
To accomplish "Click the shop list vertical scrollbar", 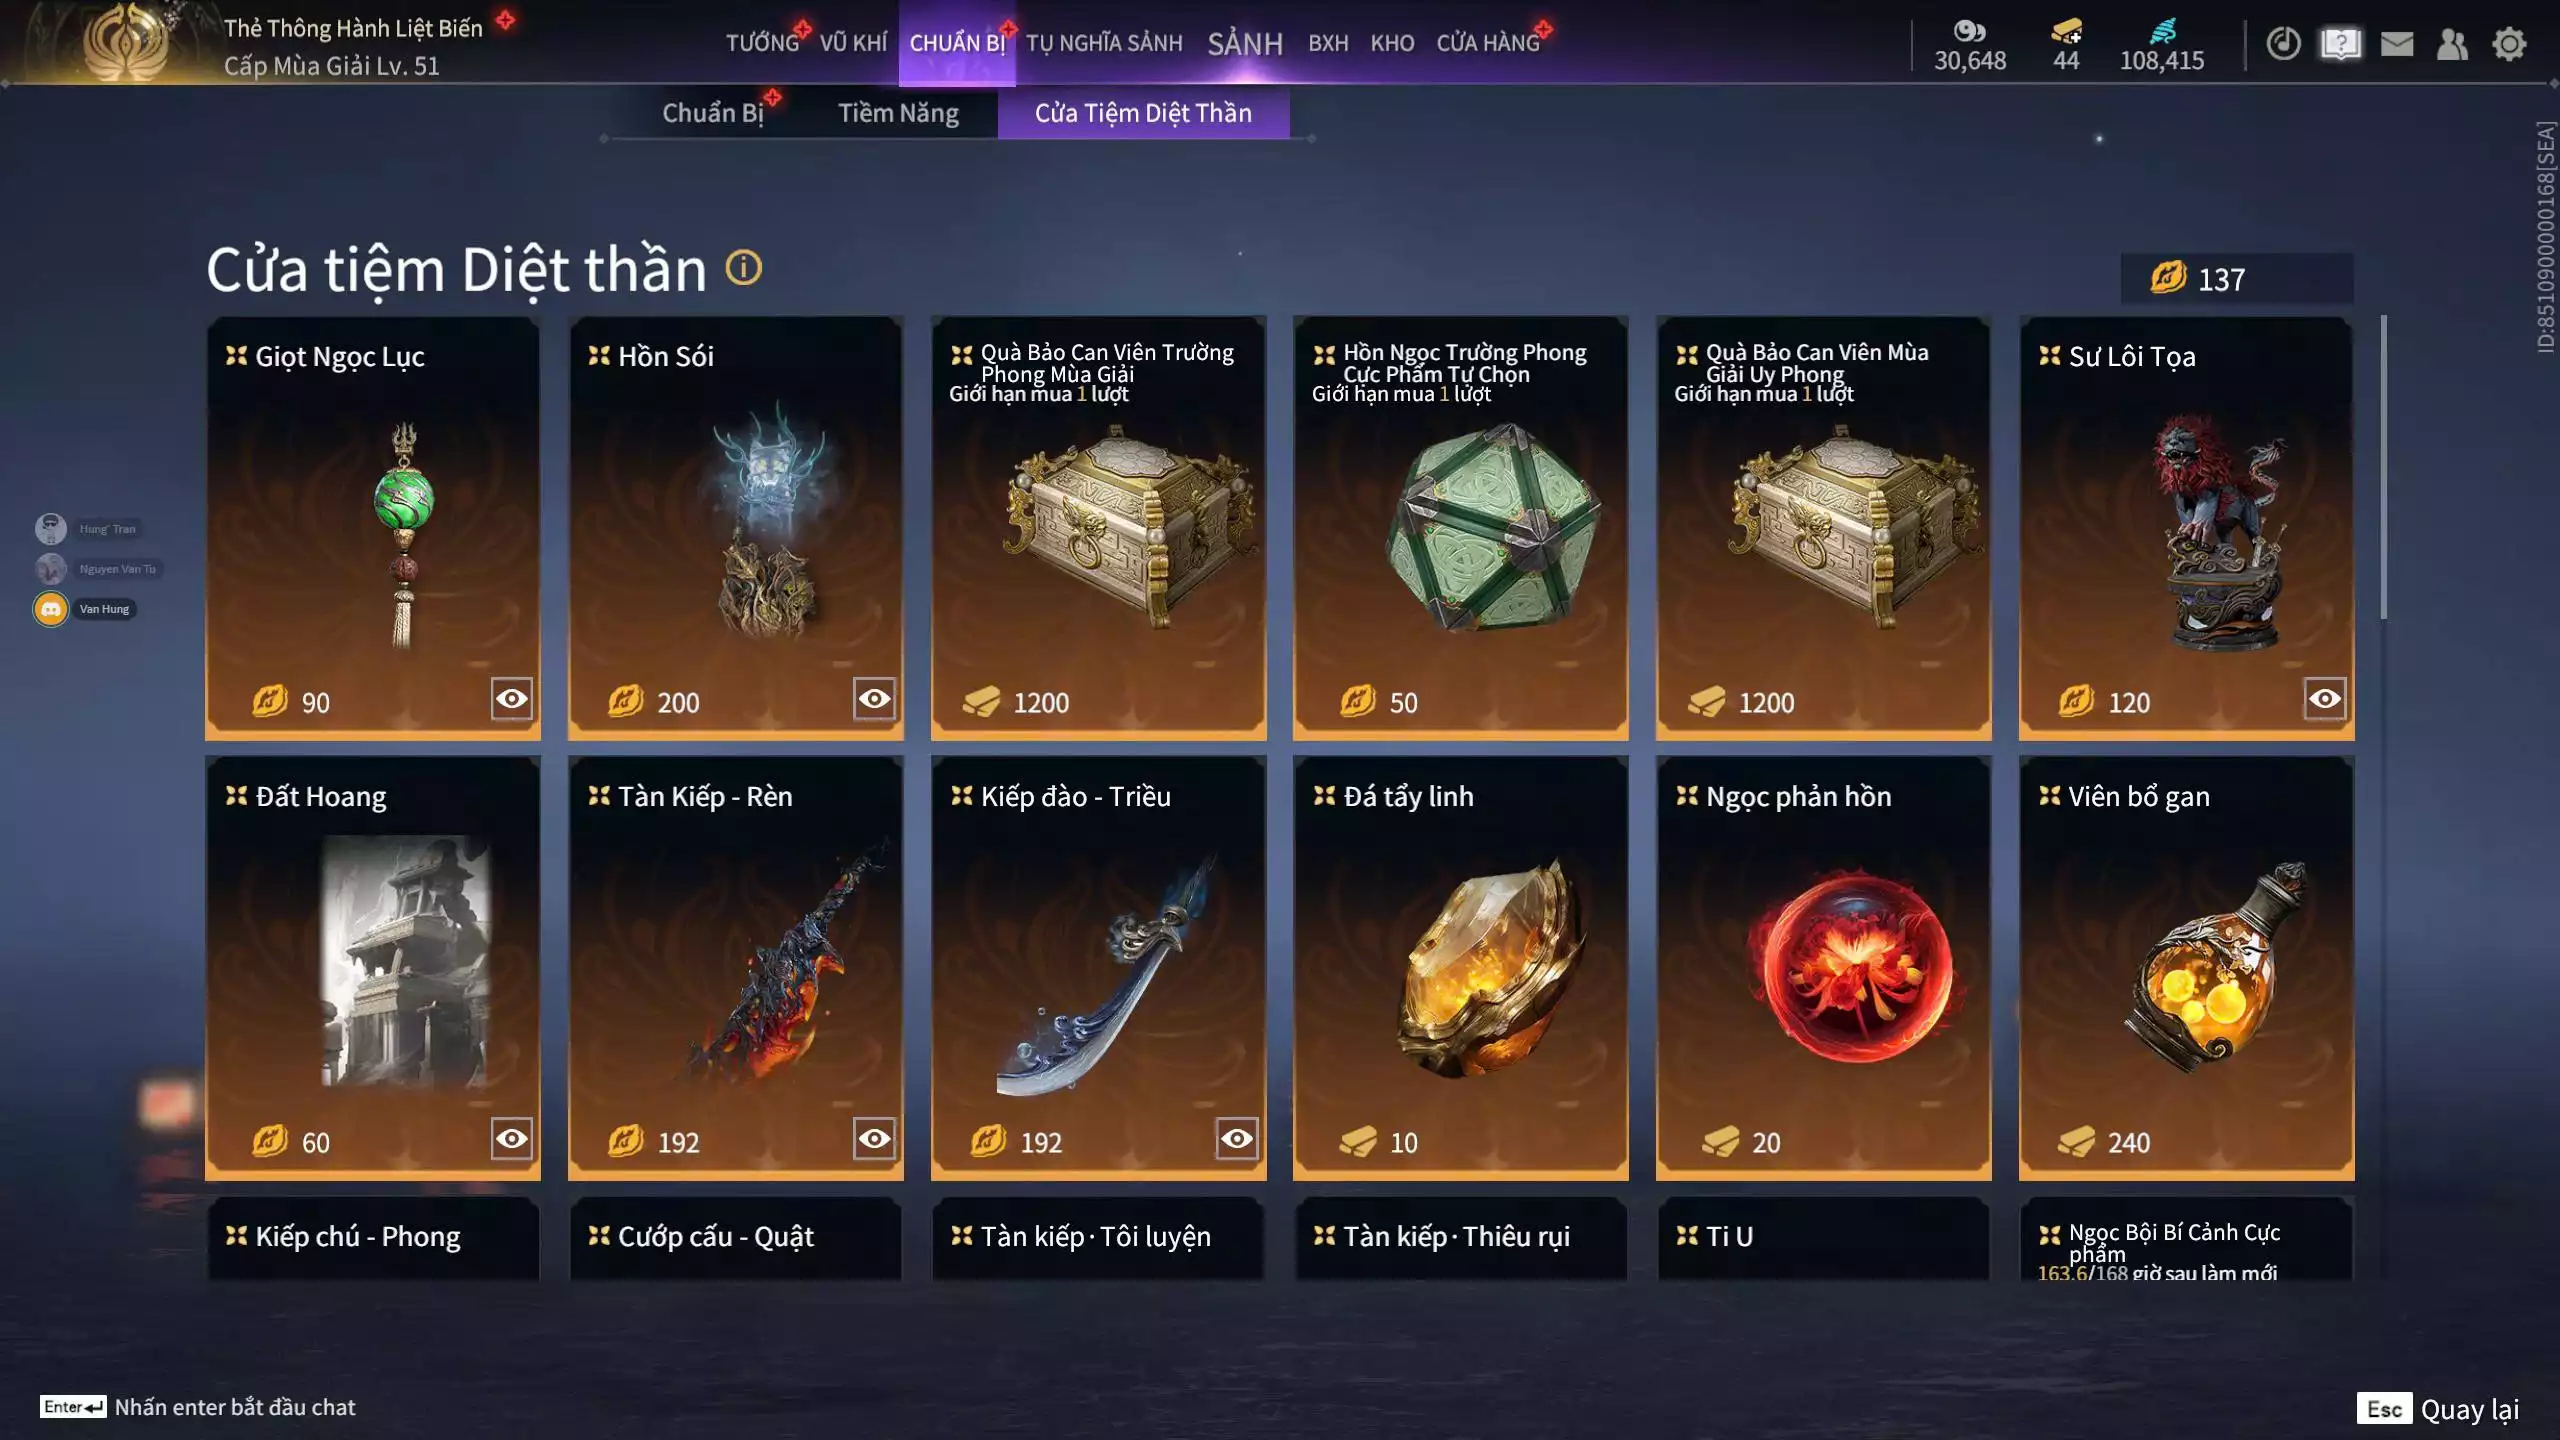I will tap(2384, 468).
